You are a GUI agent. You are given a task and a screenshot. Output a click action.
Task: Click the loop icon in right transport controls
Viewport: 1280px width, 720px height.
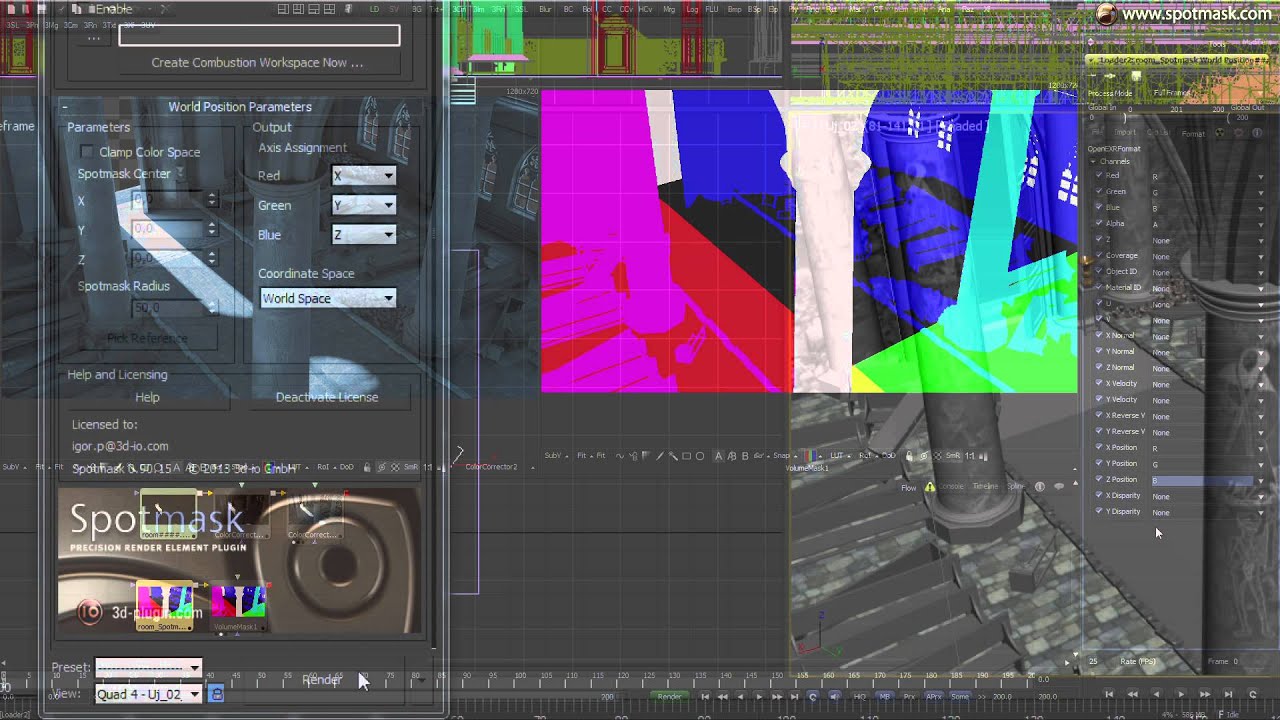1253,694
